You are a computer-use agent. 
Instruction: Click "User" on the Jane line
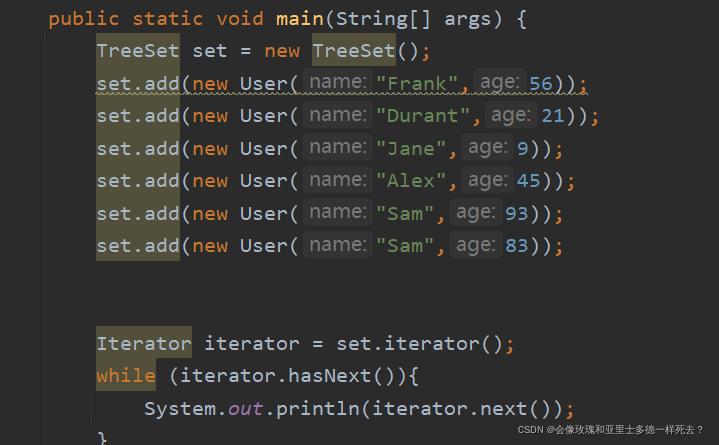point(263,149)
